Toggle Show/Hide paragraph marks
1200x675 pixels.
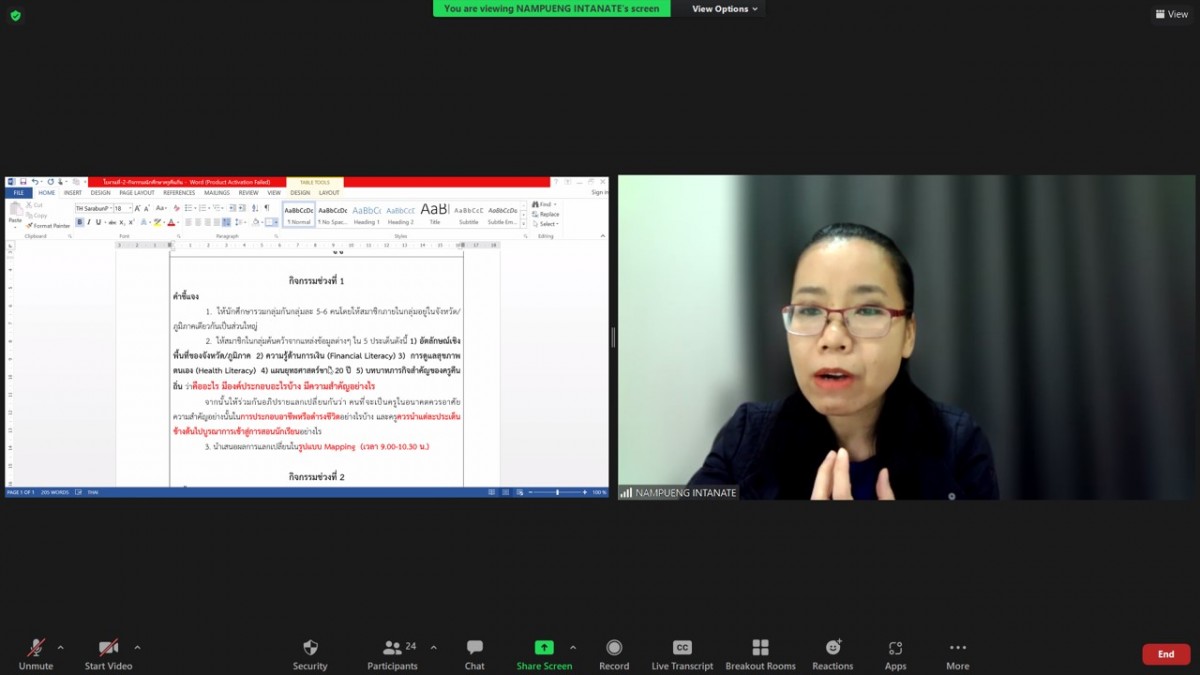(x=267, y=207)
